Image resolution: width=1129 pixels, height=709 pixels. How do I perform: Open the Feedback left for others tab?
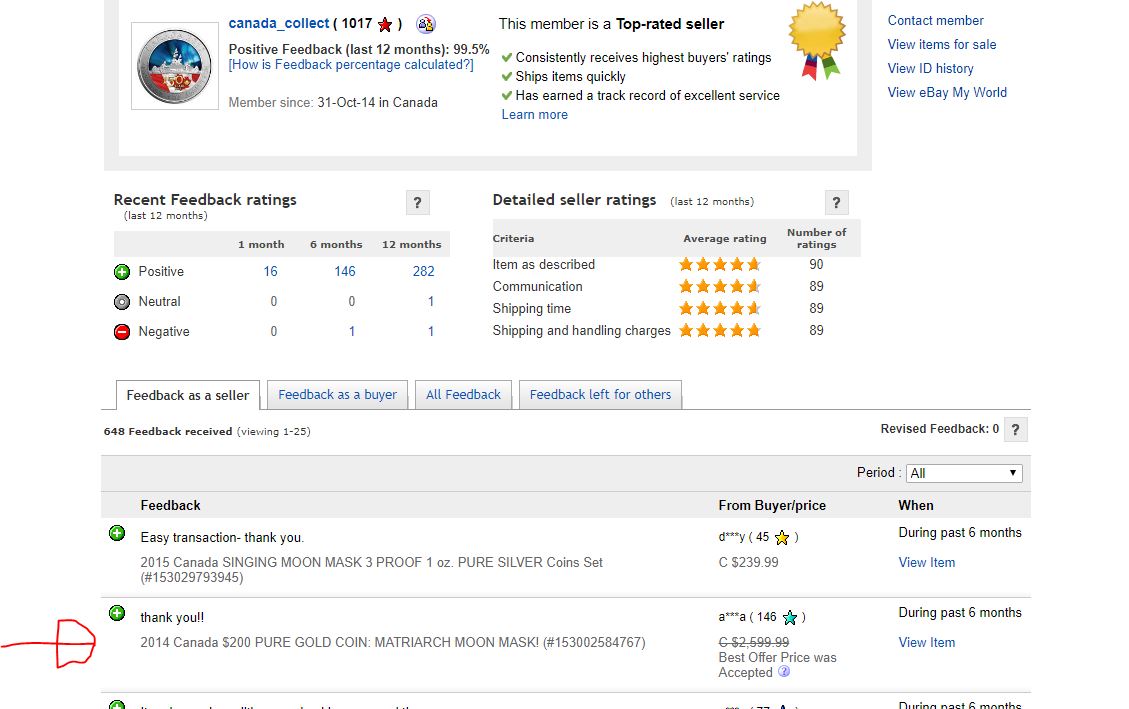(601, 394)
